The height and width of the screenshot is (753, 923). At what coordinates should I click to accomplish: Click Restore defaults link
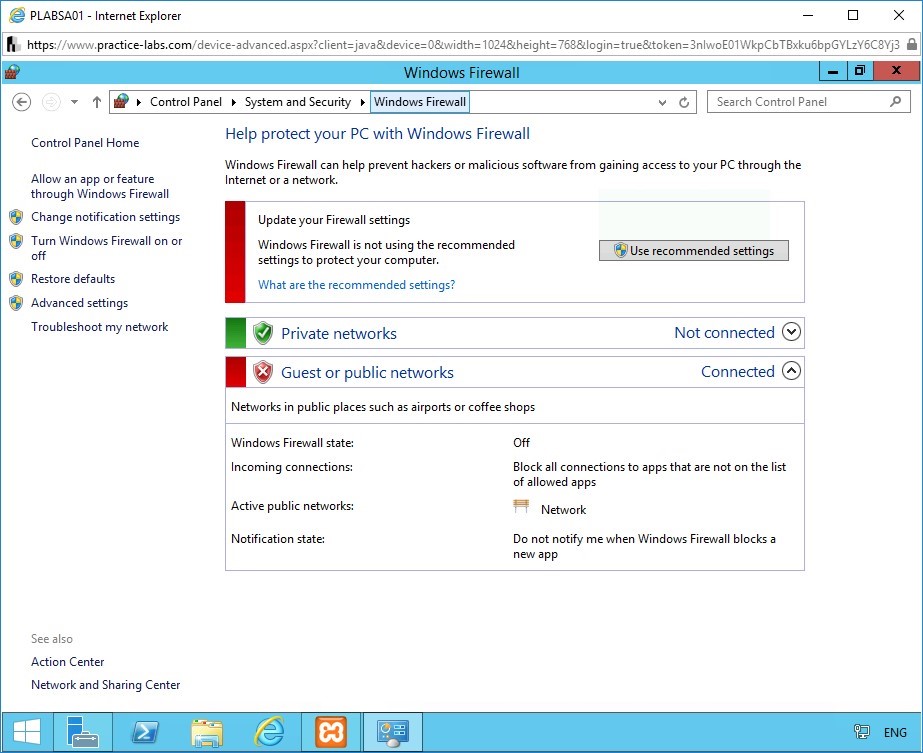click(x=73, y=279)
